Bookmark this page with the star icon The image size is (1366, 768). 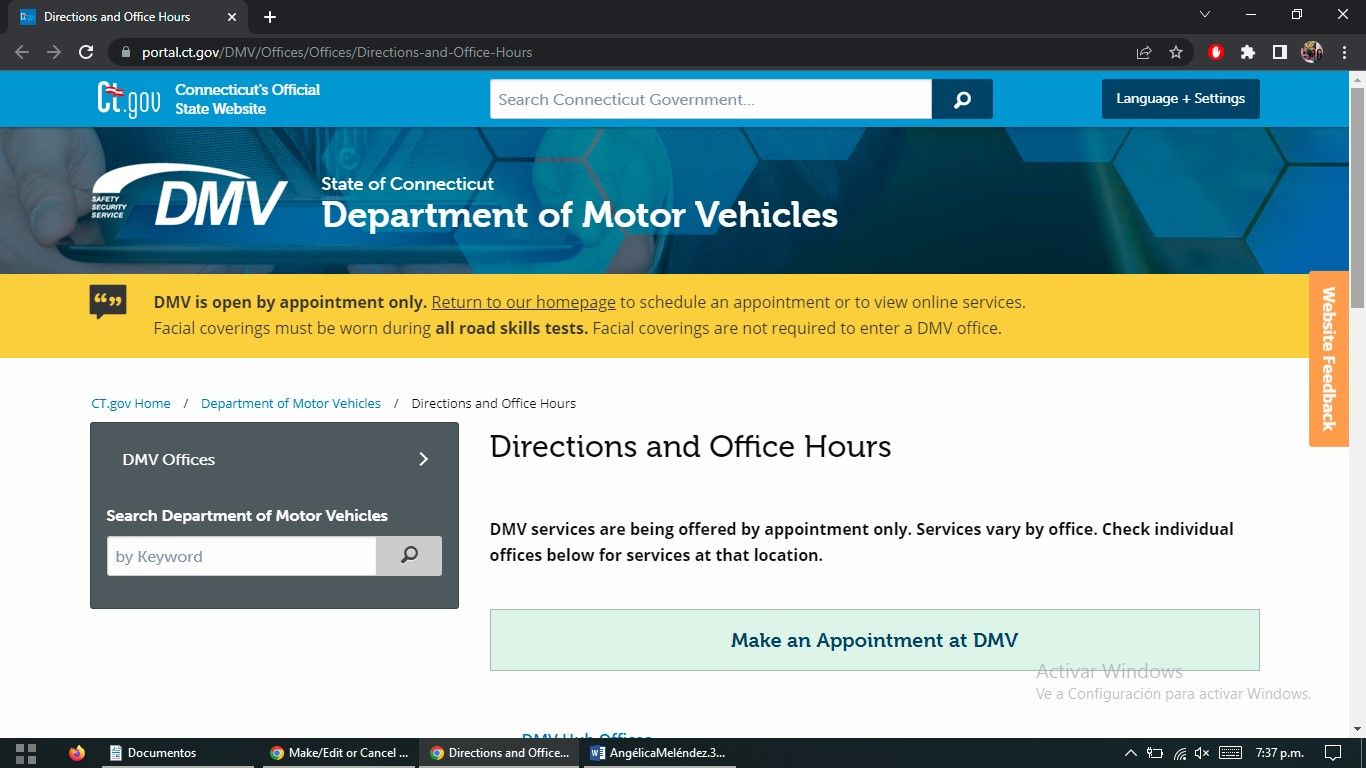(x=1176, y=51)
